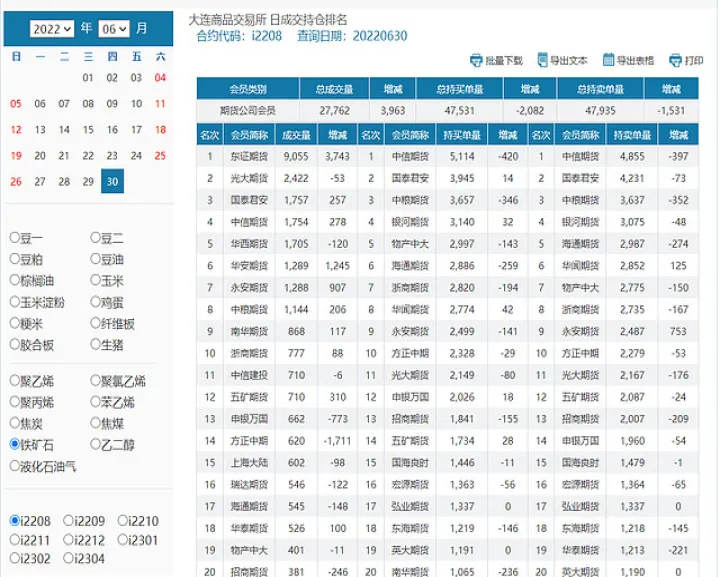Click the query date text 20220630

click(380, 36)
